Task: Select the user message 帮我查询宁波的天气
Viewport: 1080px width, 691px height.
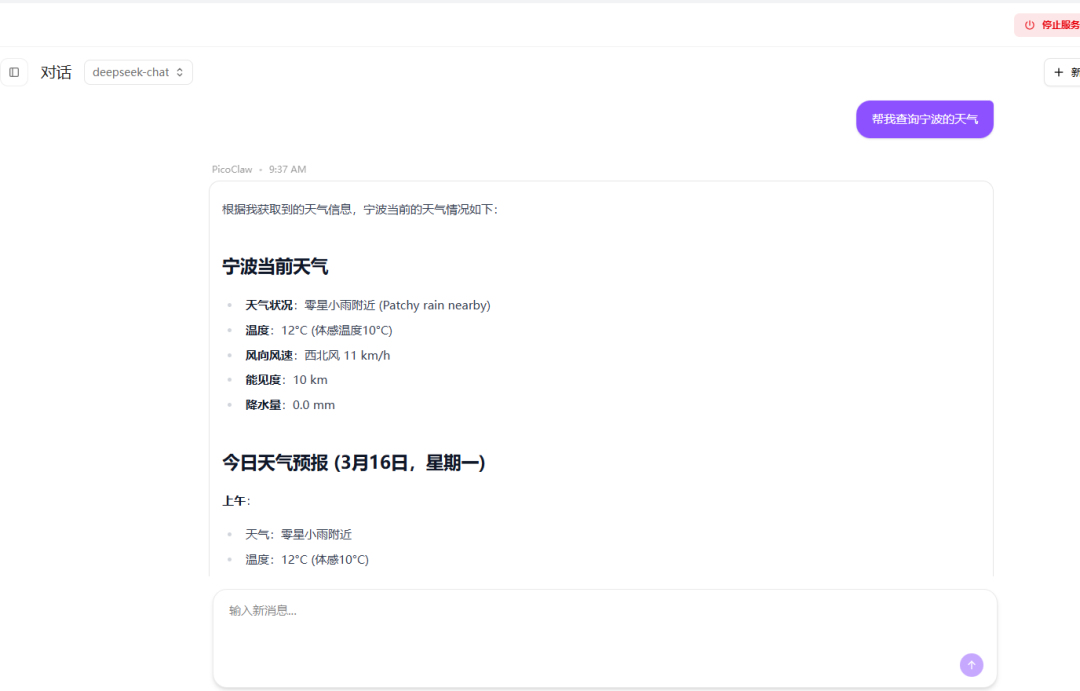Action: (924, 119)
